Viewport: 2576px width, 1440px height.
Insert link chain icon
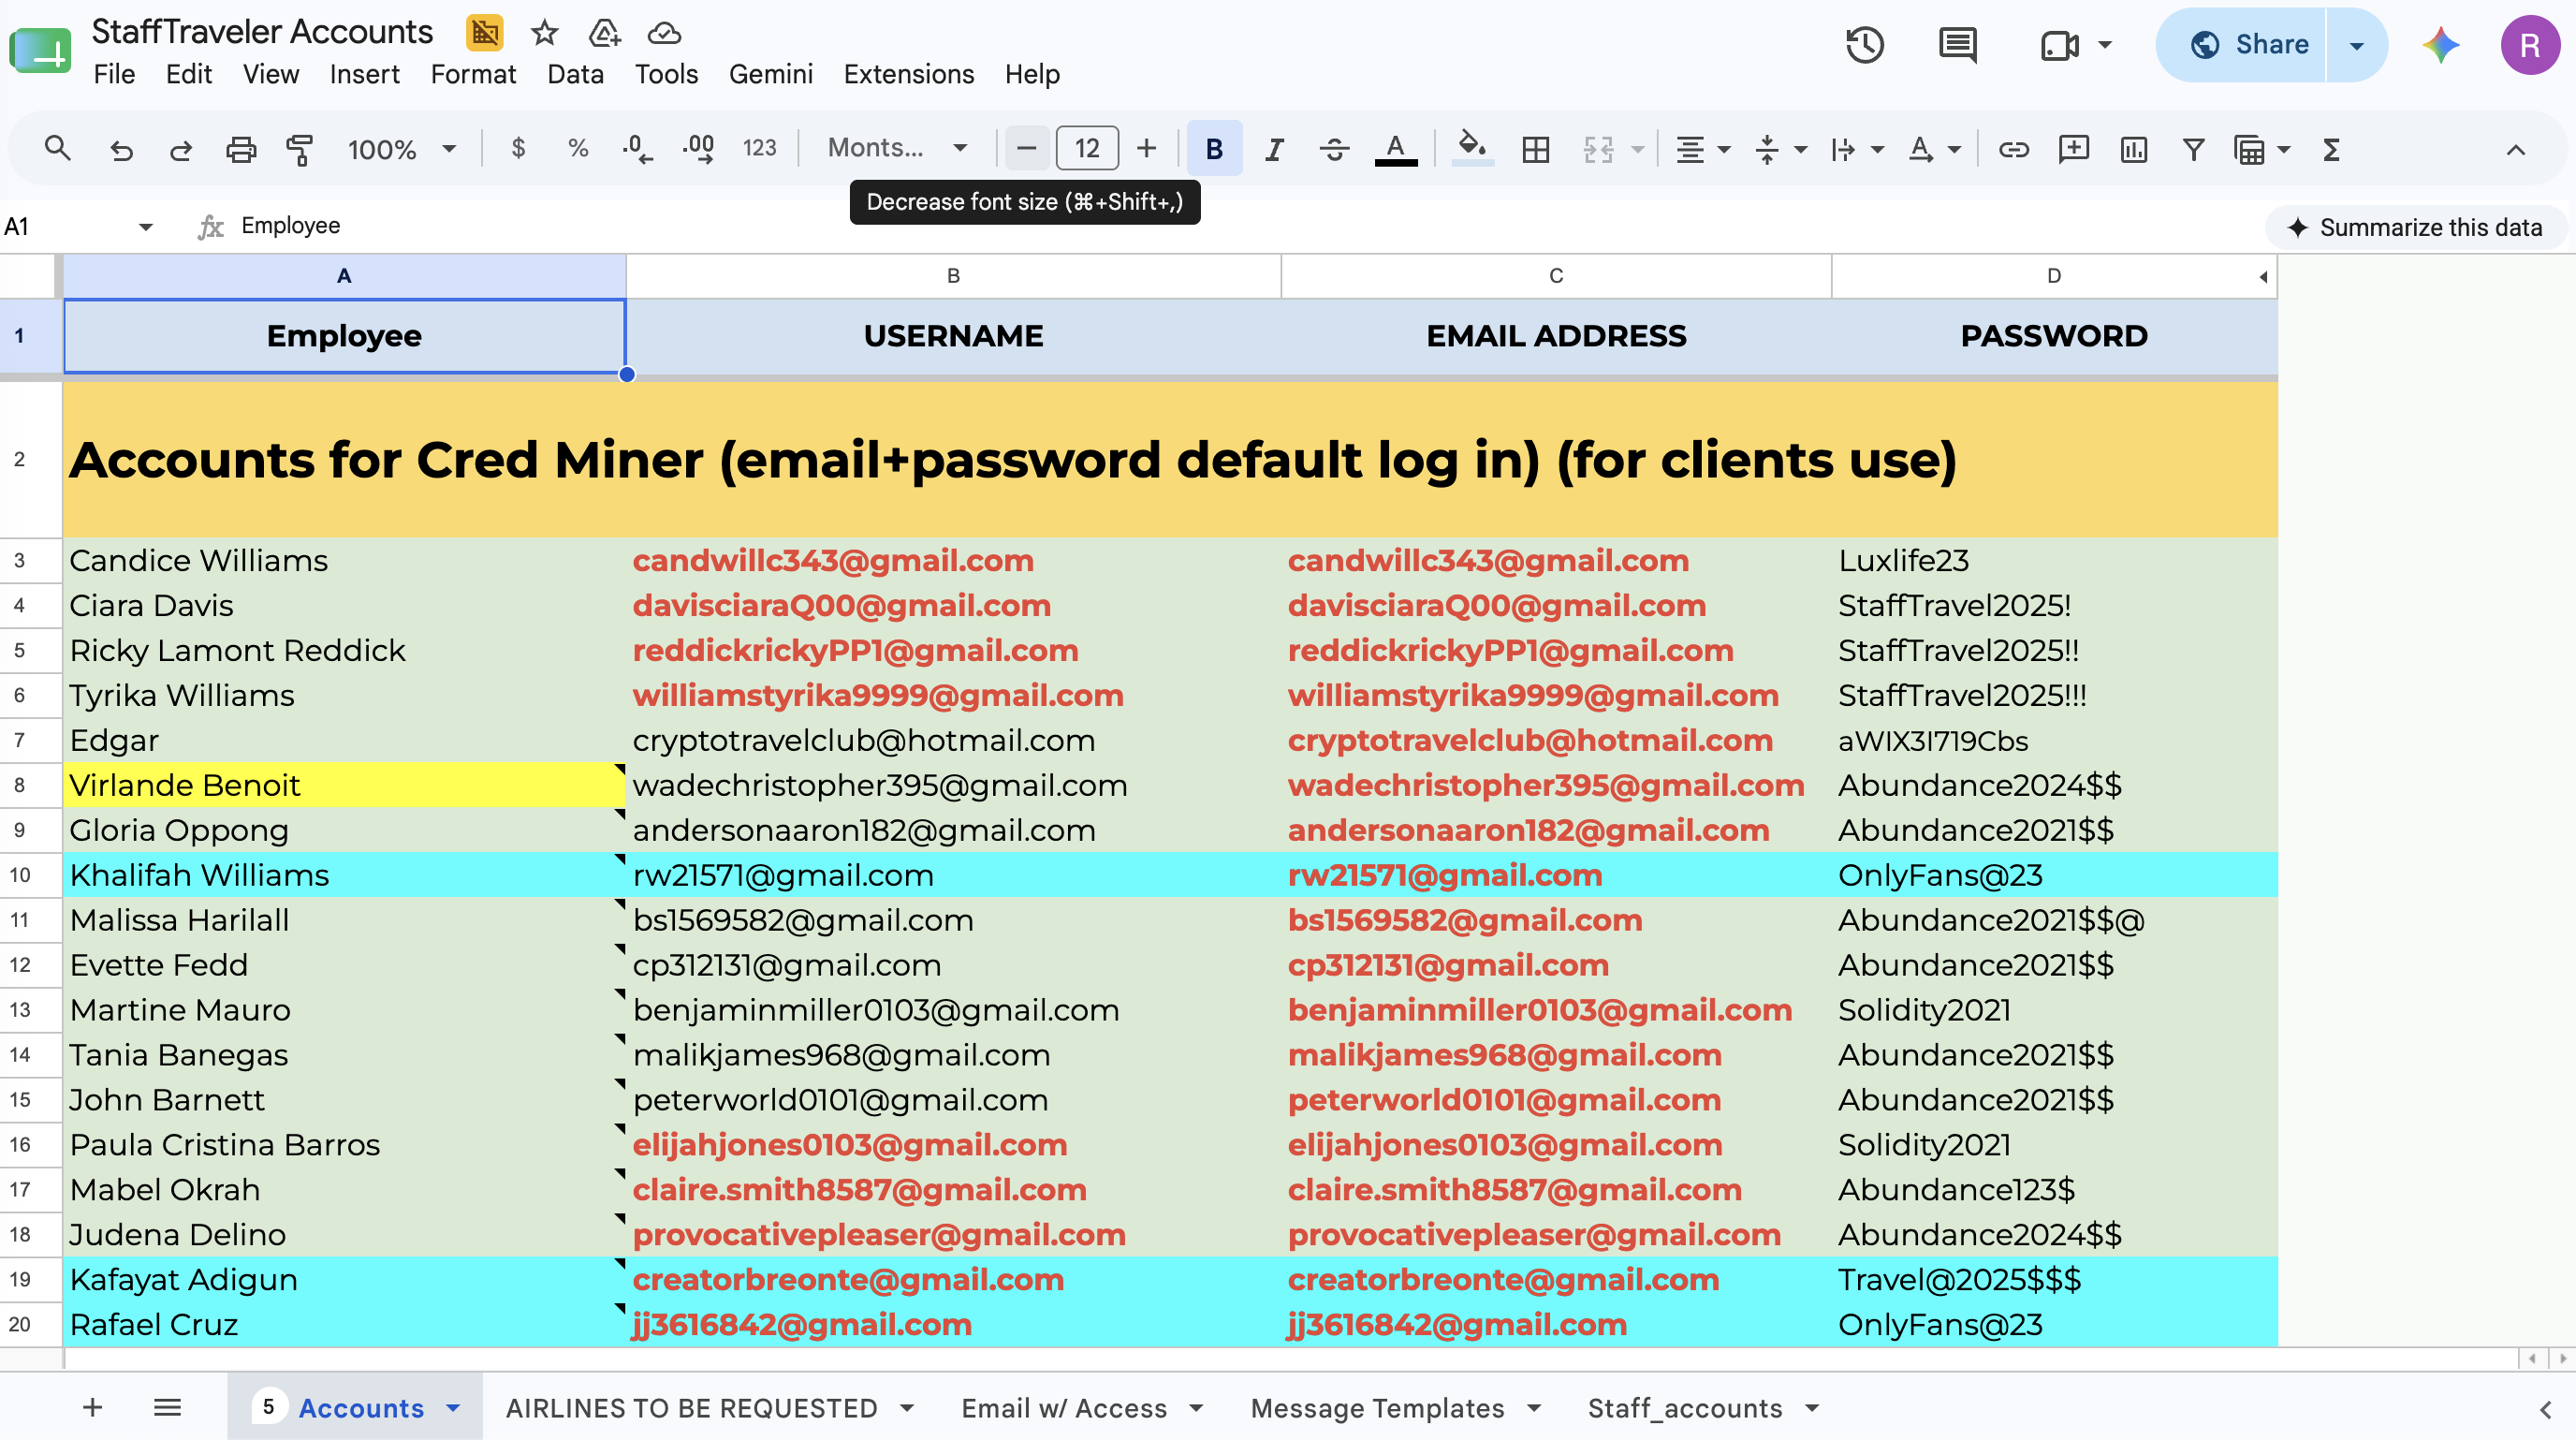pyautogui.click(x=2013, y=149)
